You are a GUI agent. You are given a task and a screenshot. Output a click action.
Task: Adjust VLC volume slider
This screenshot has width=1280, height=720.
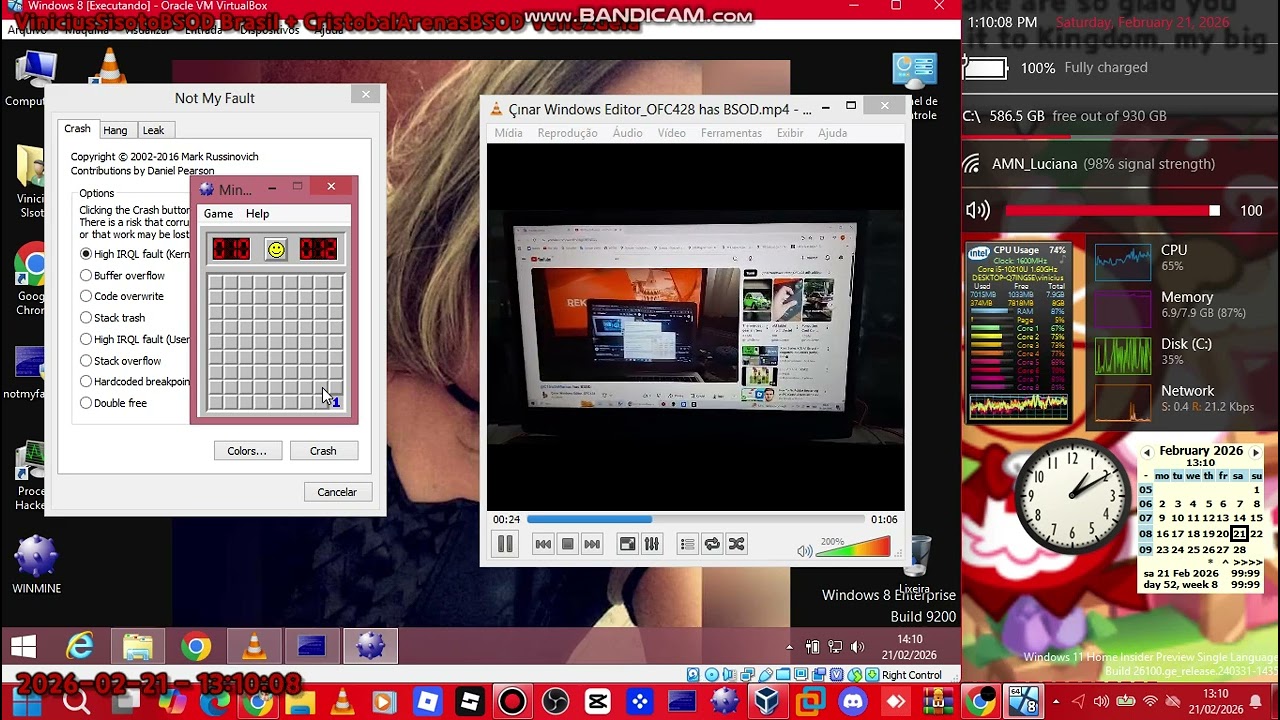pyautogui.click(x=855, y=547)
